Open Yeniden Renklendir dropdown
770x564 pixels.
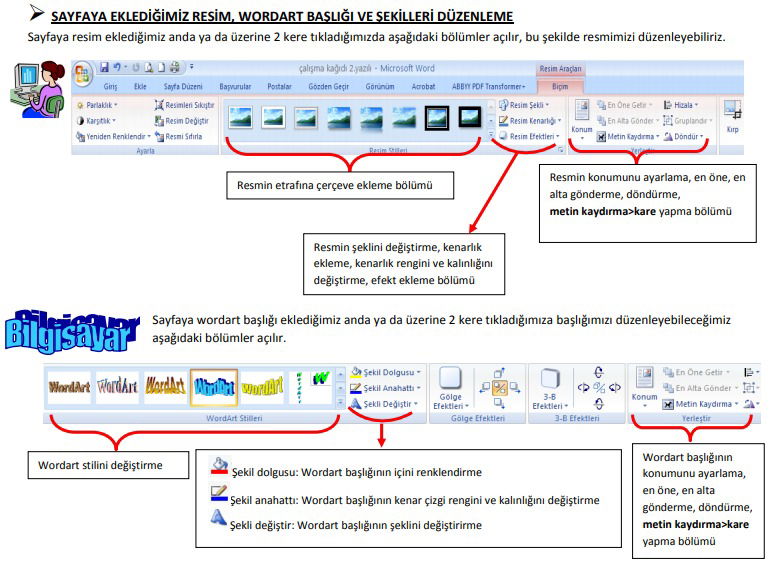click(113, 136)
